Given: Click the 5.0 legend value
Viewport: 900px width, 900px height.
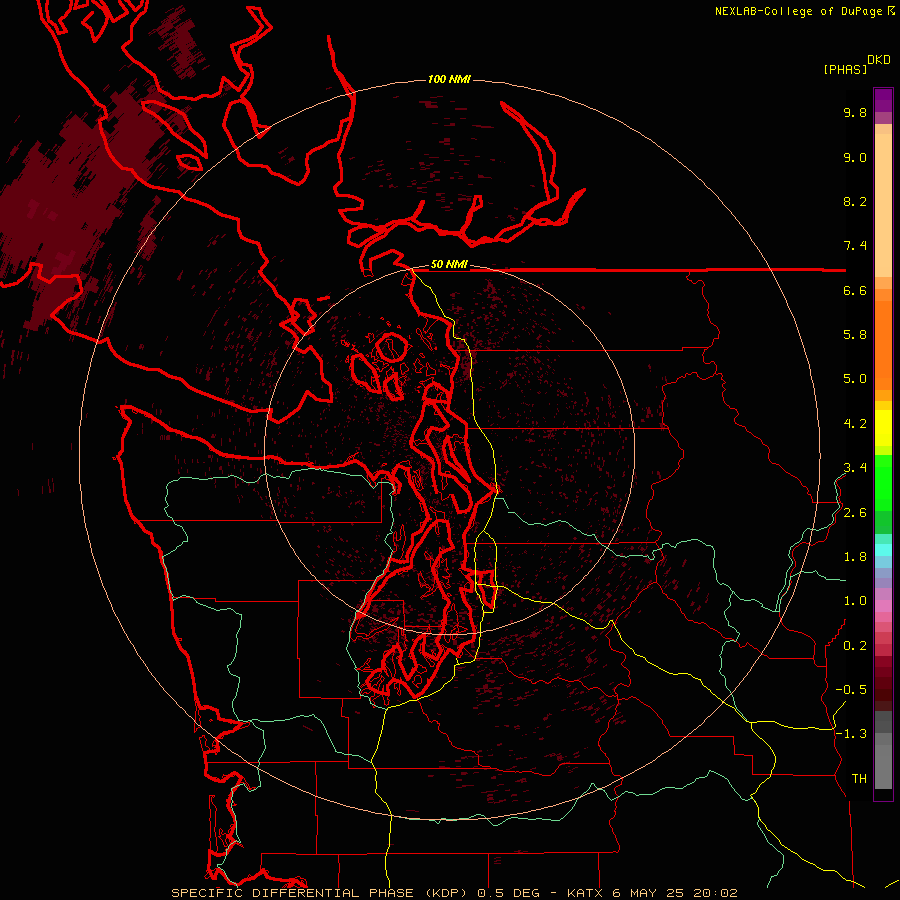Looking at the screenshot, I should point(855,379).
